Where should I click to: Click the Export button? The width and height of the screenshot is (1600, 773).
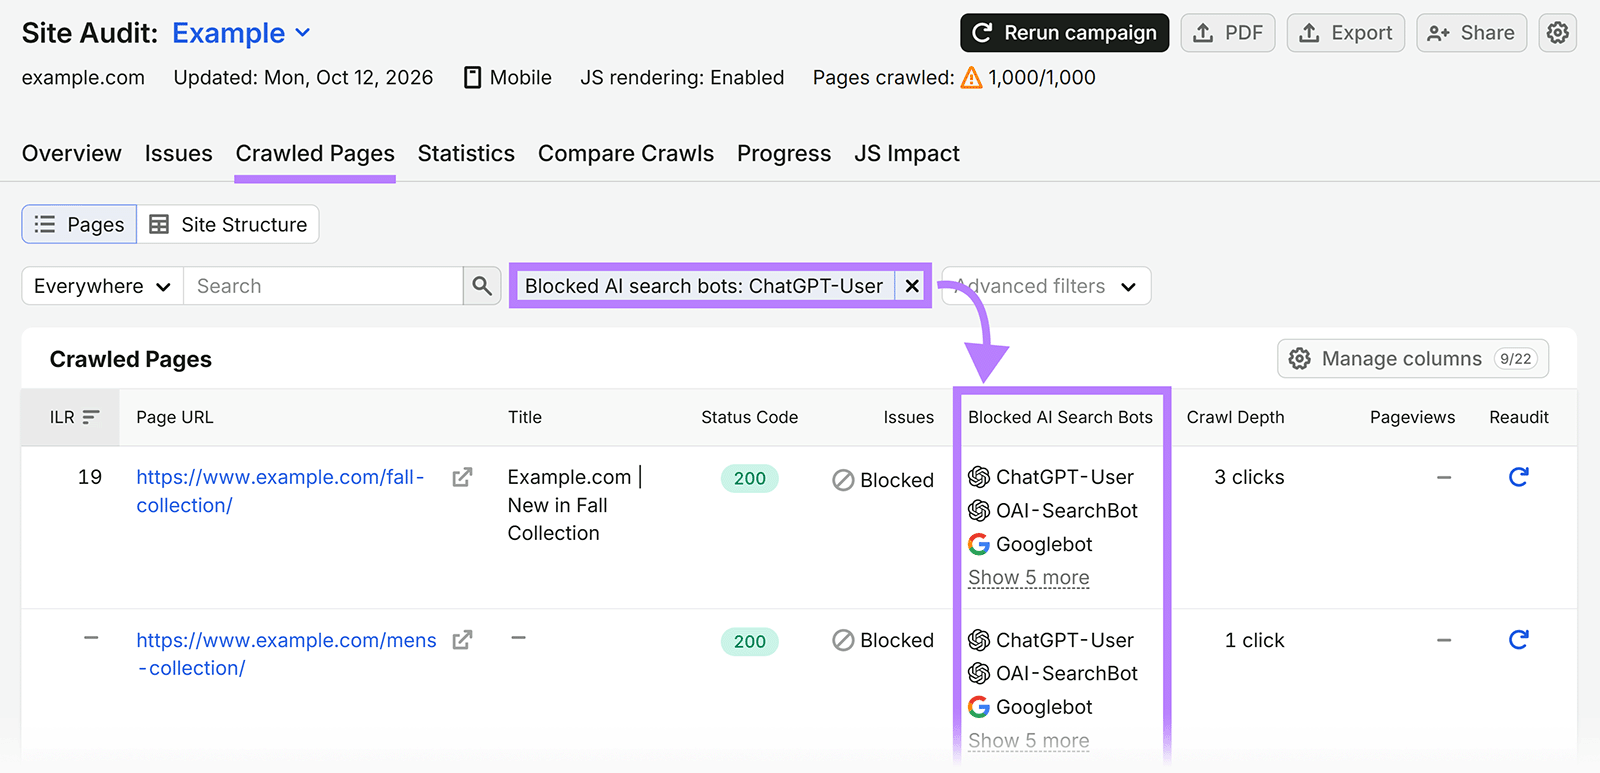click(1346, 33)
